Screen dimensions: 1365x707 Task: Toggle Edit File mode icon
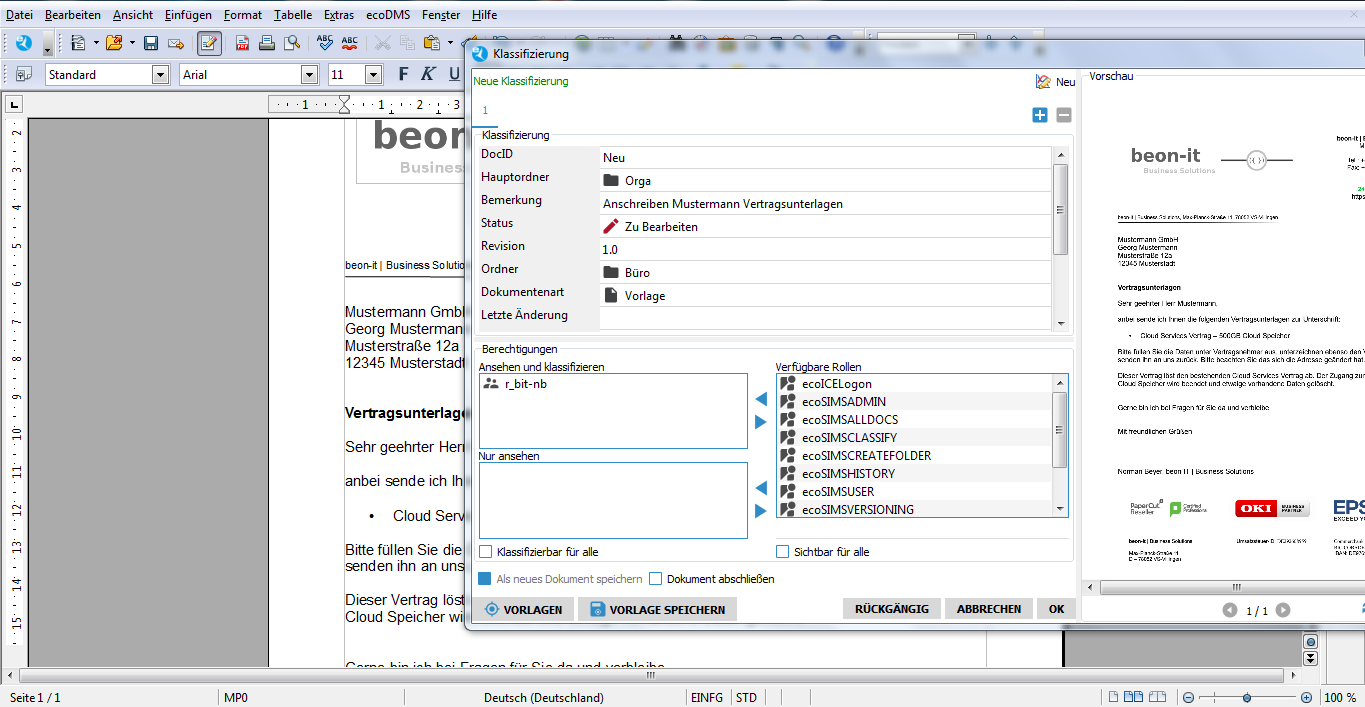point(209,43)
